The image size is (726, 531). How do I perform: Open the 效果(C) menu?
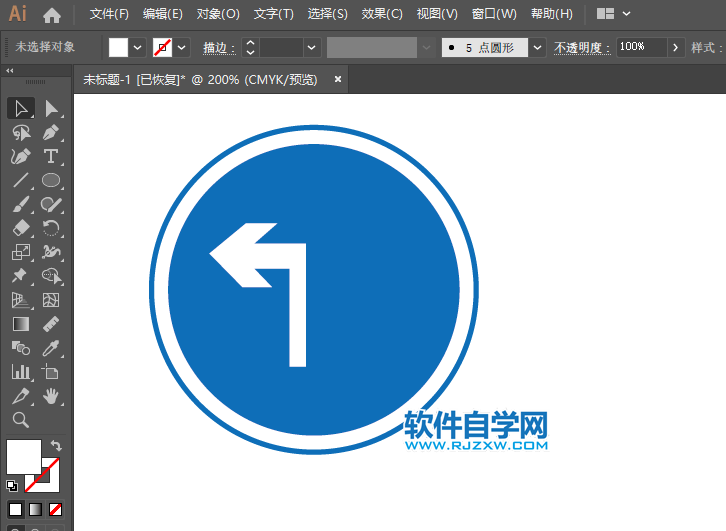click(382, 14)
